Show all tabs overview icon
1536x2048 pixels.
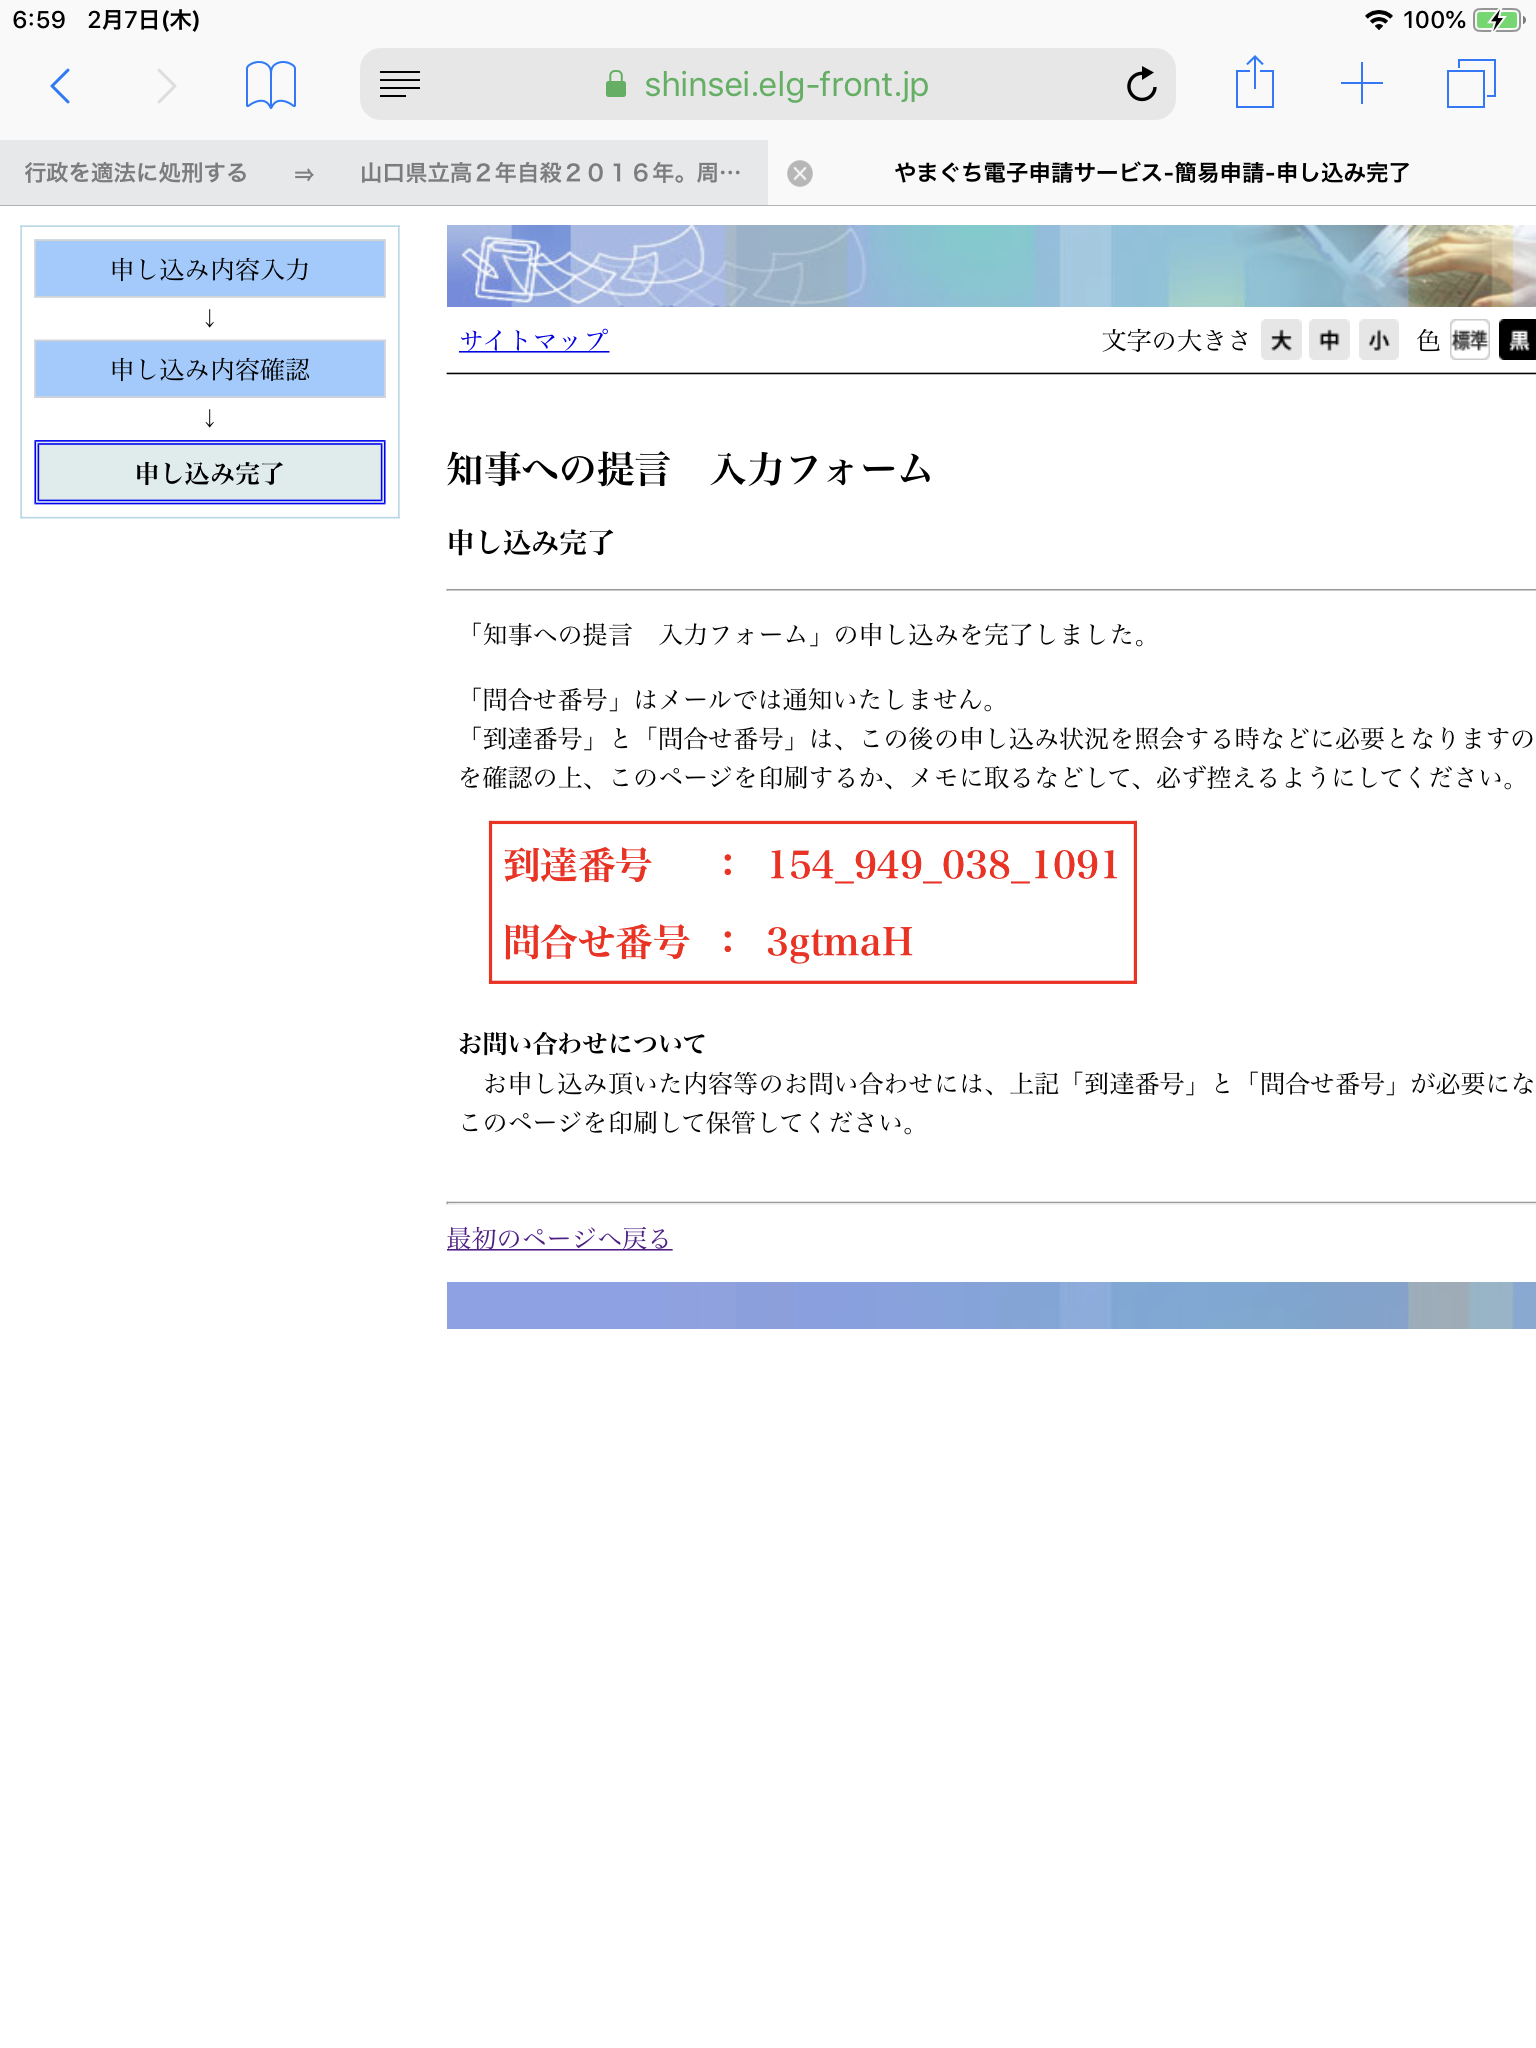pos(1470,84)
